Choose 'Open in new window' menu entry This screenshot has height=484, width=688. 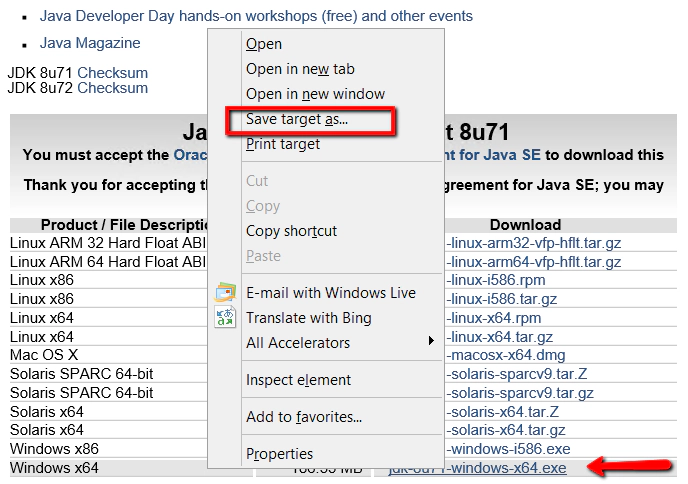(315, 94)
